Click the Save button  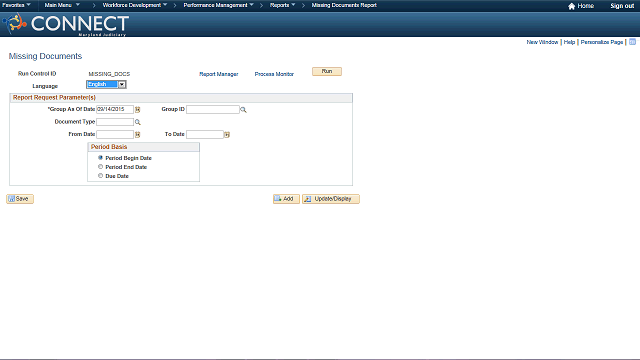tap(20, 199)
